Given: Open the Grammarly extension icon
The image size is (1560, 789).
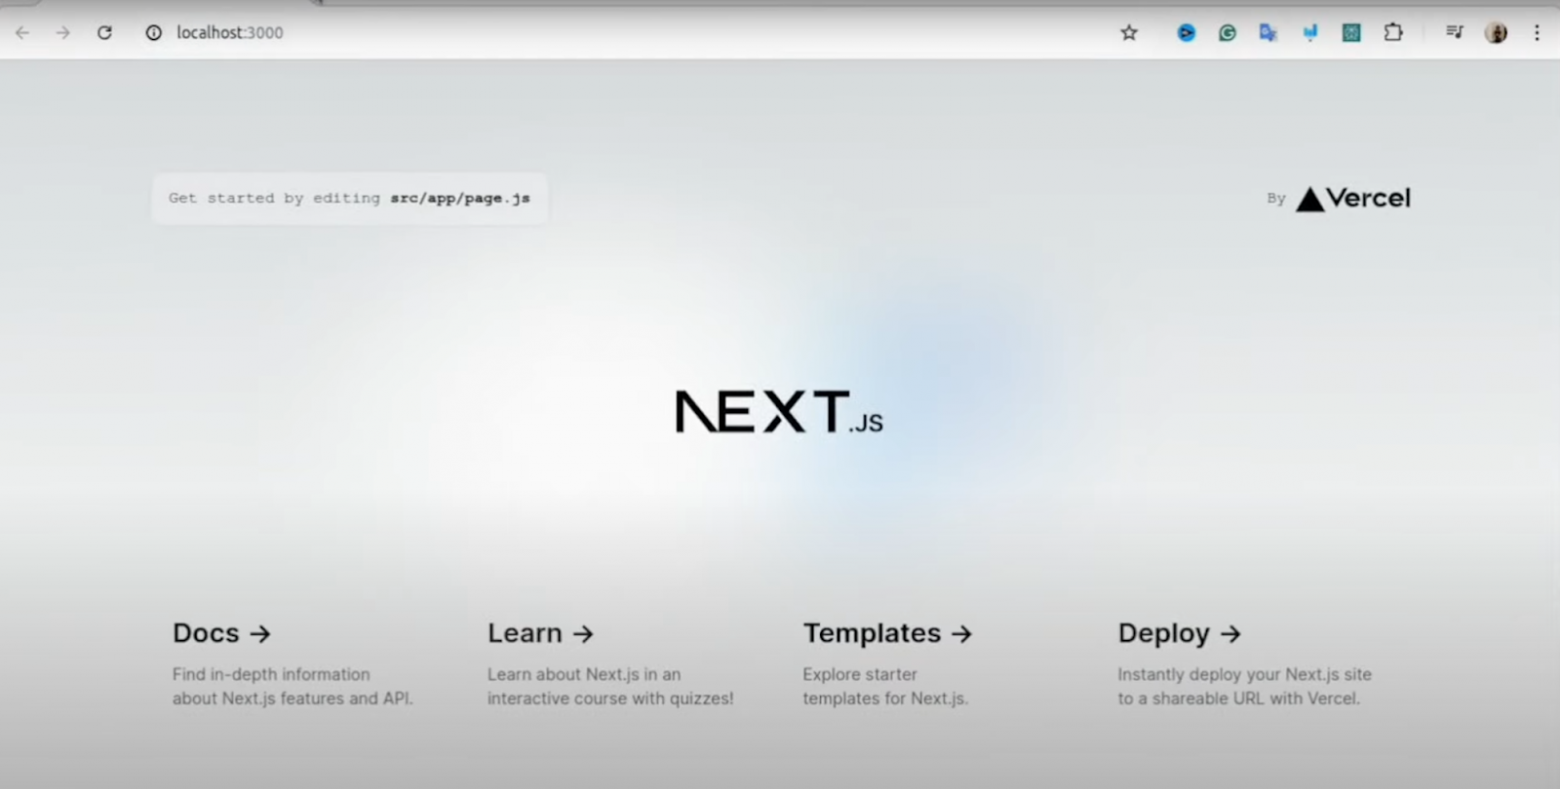Looking at the screenshot, I should [1227, 33].
